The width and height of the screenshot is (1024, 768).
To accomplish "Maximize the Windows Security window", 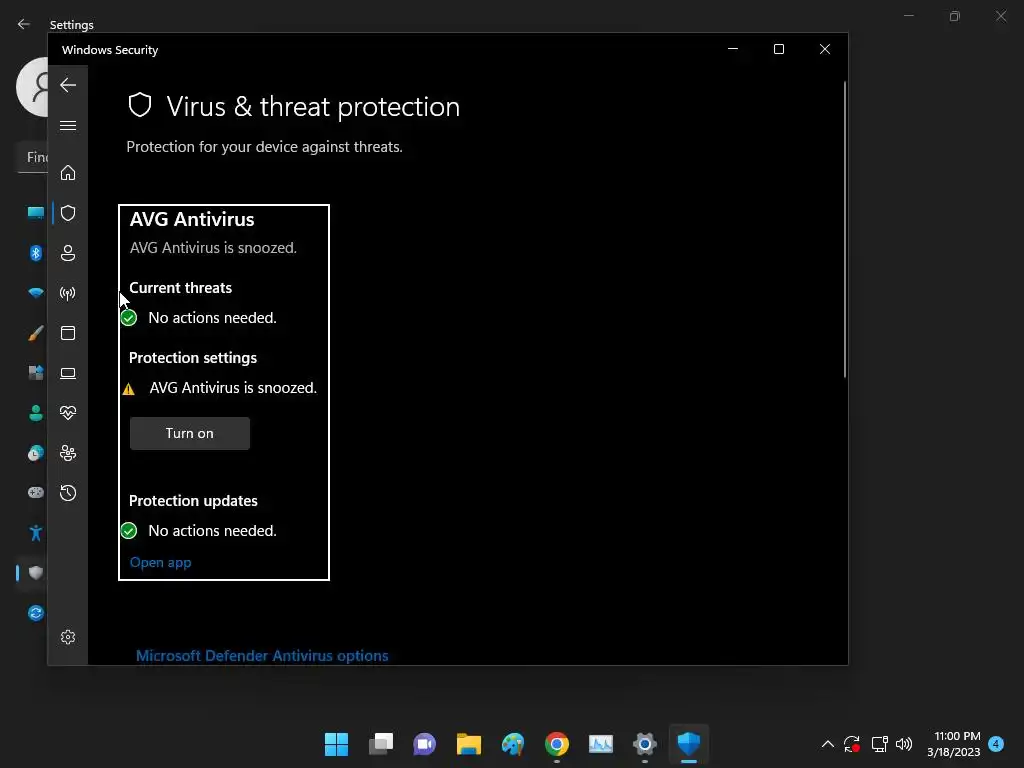I will pyautogui.click(x=778, y=49).
